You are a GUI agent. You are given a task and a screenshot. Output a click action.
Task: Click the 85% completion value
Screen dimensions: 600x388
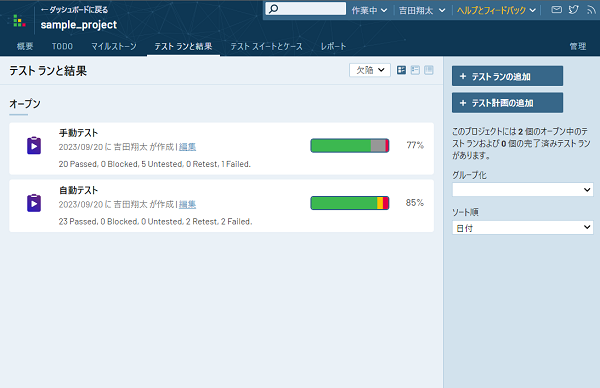(x=415, y=202)
